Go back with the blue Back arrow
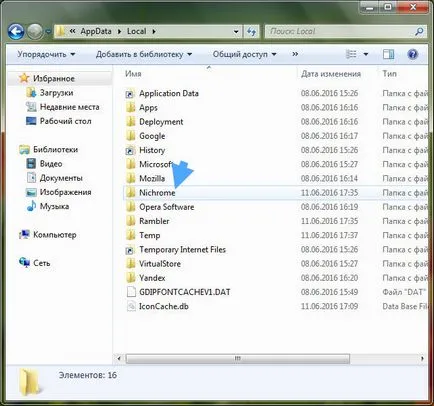Image resolution: width=434 pixels, height=406 pixels. click(x=16, y=32)
